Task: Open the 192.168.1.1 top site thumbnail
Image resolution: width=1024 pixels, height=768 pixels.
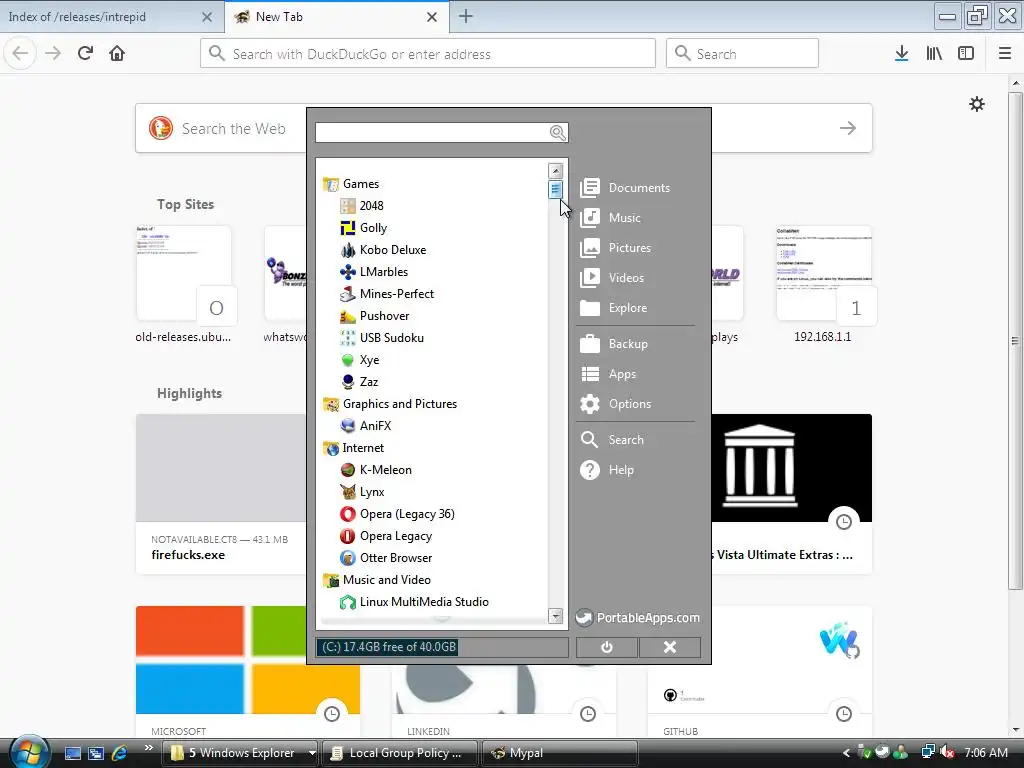Action: tap(823, 274)
